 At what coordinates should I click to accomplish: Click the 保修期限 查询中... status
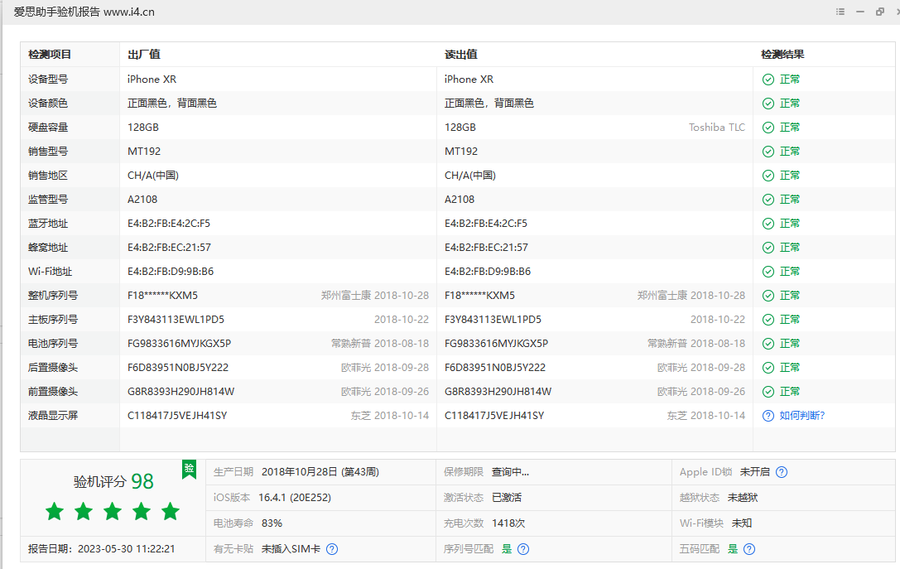pyautogui.click(x=510, y=472)
